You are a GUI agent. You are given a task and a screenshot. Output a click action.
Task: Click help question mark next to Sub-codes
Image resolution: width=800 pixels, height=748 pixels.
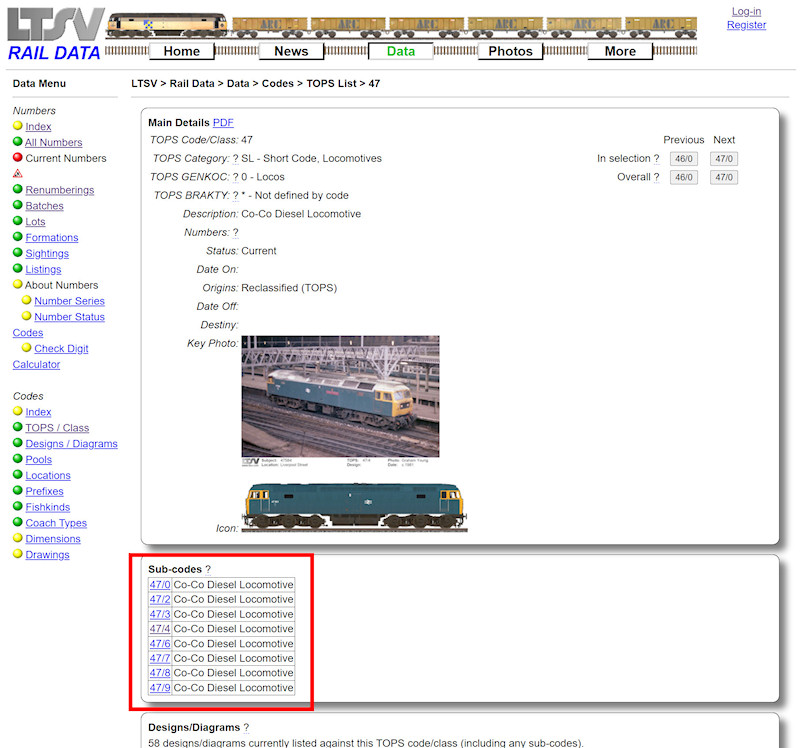coord(208,569)
